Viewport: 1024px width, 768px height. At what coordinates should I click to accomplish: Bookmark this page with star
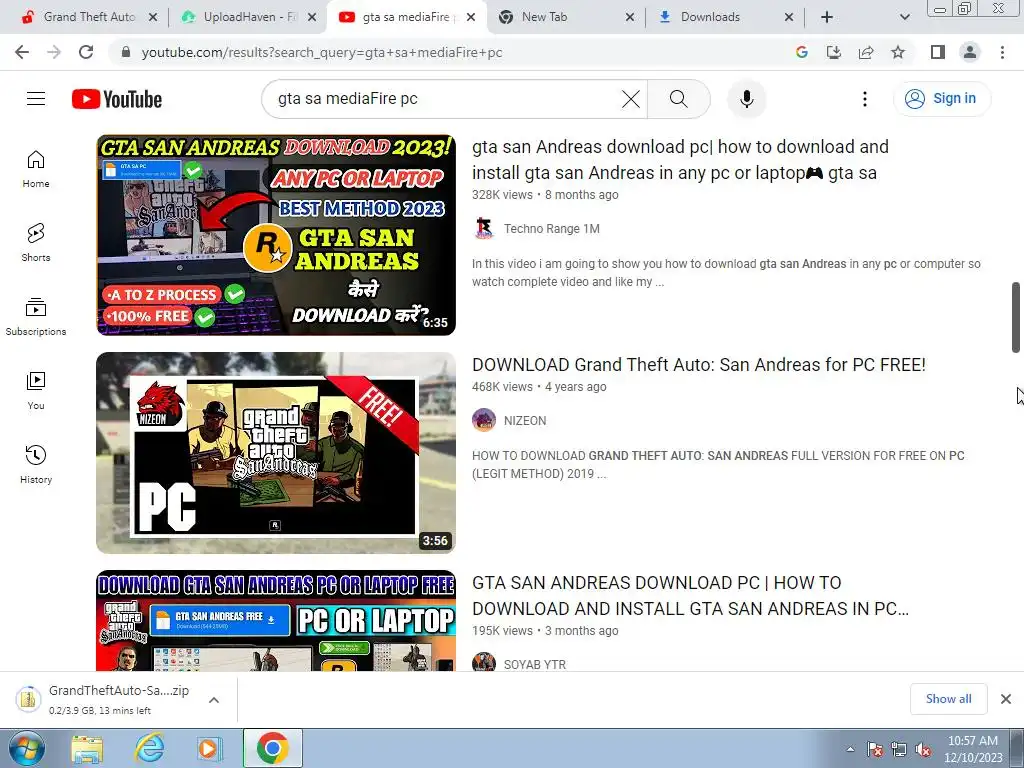898,52
